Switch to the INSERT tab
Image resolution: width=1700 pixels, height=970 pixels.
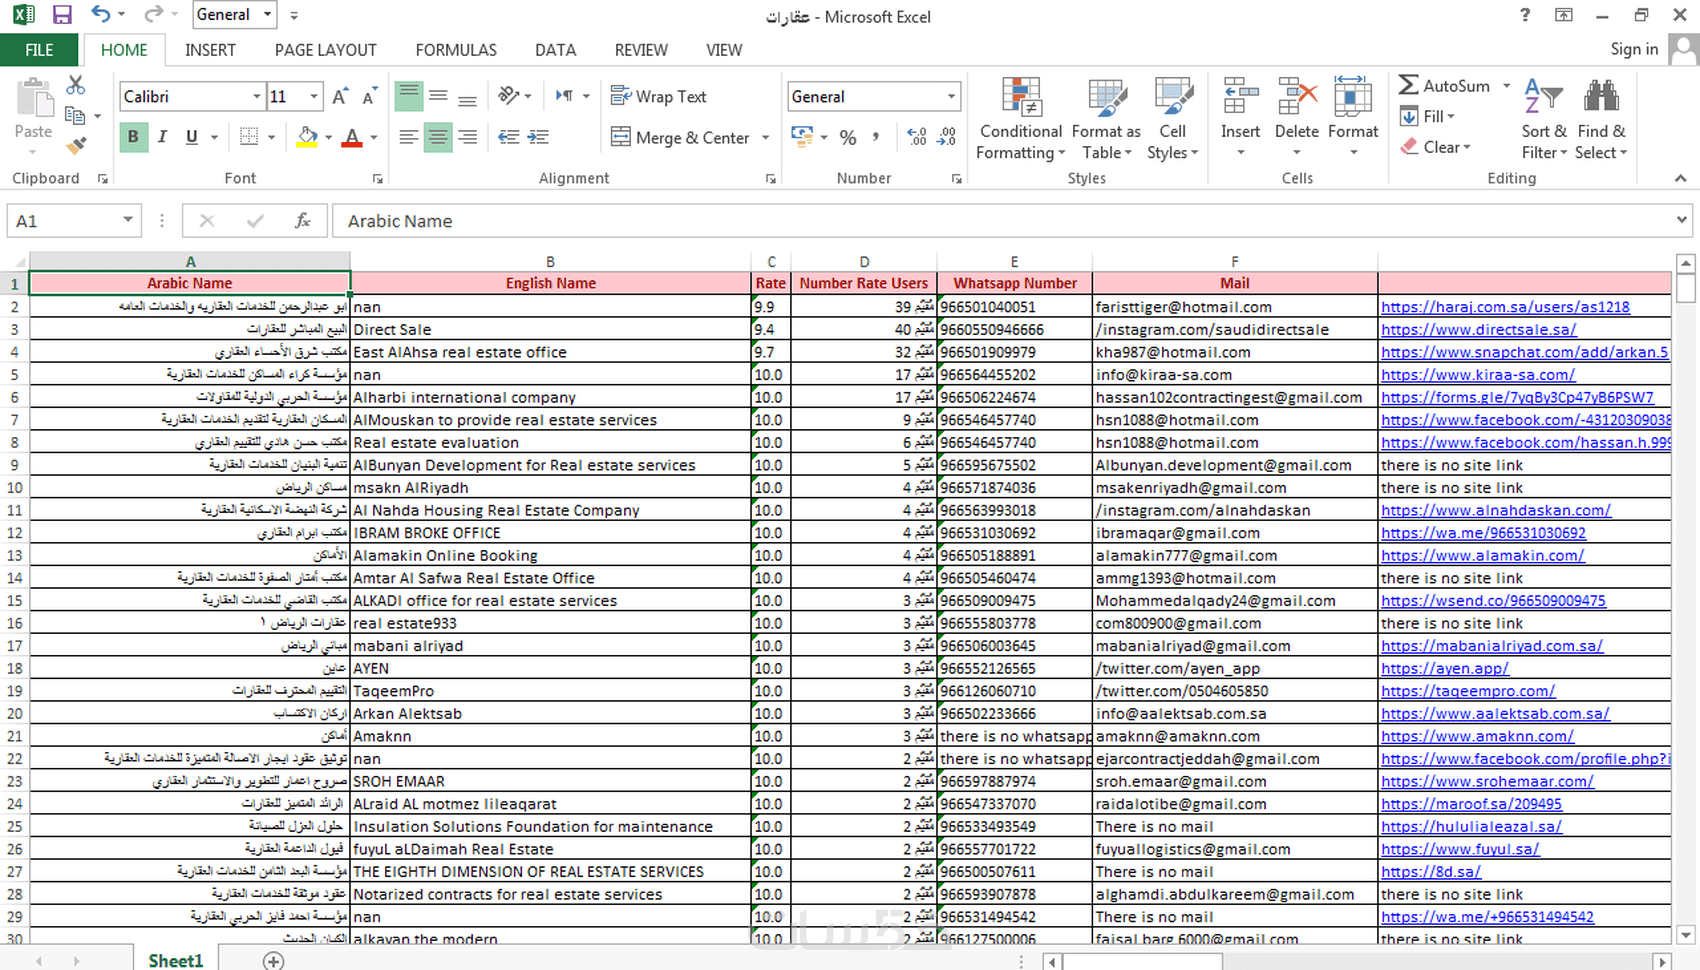click(x=210, y=50)
